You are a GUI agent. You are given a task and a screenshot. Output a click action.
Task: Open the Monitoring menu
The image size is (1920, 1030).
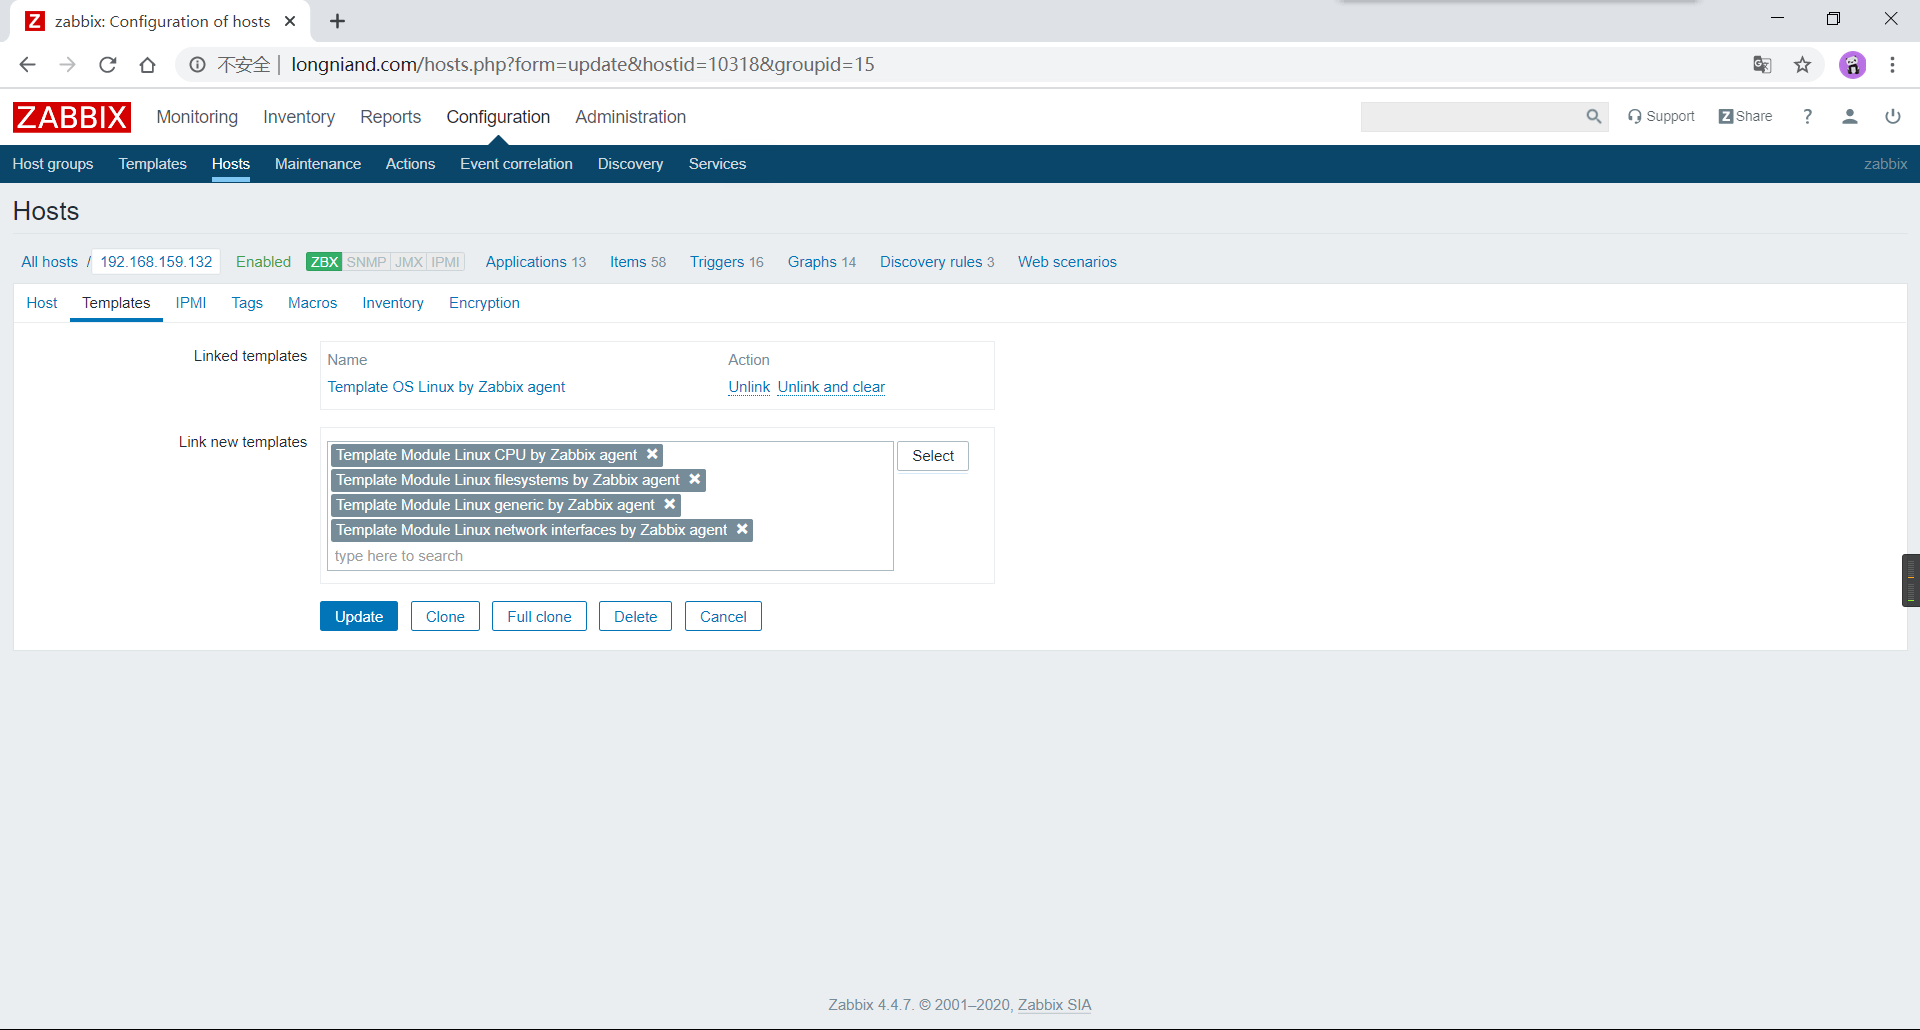(197, 117)
